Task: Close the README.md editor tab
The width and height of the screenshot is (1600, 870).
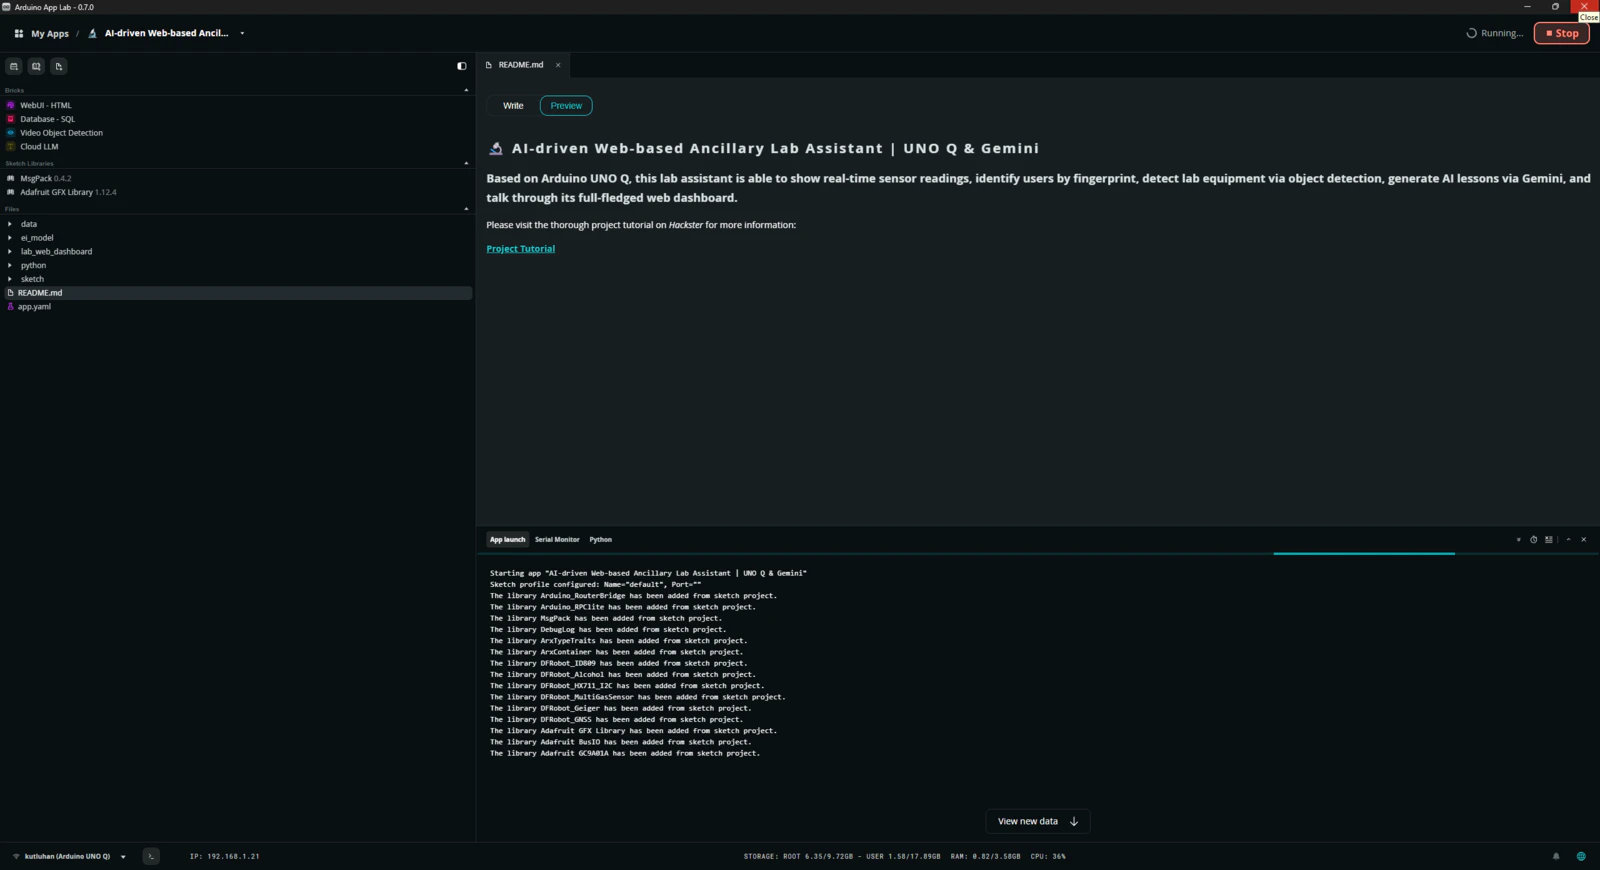Action: point(558,65)
